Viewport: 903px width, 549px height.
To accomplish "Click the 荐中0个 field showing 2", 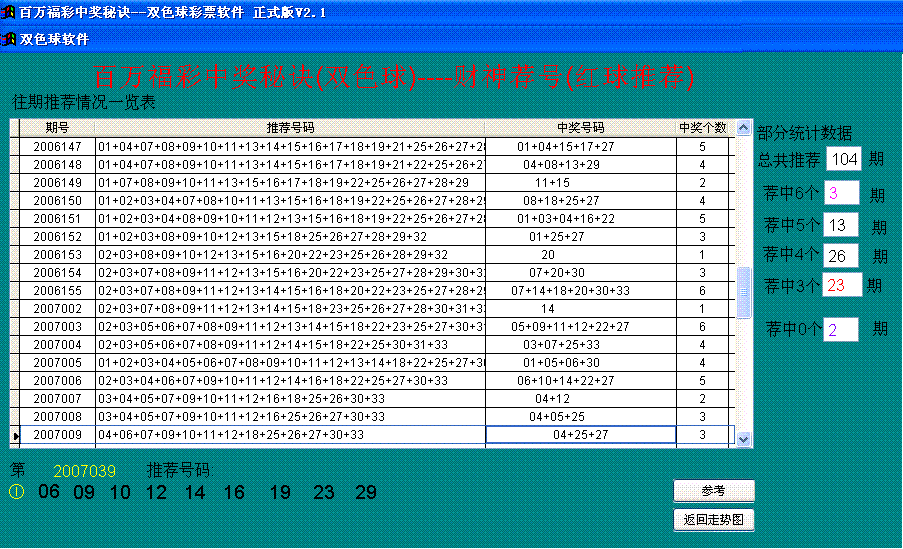I will pyautogui.click(x=841, y=329).
